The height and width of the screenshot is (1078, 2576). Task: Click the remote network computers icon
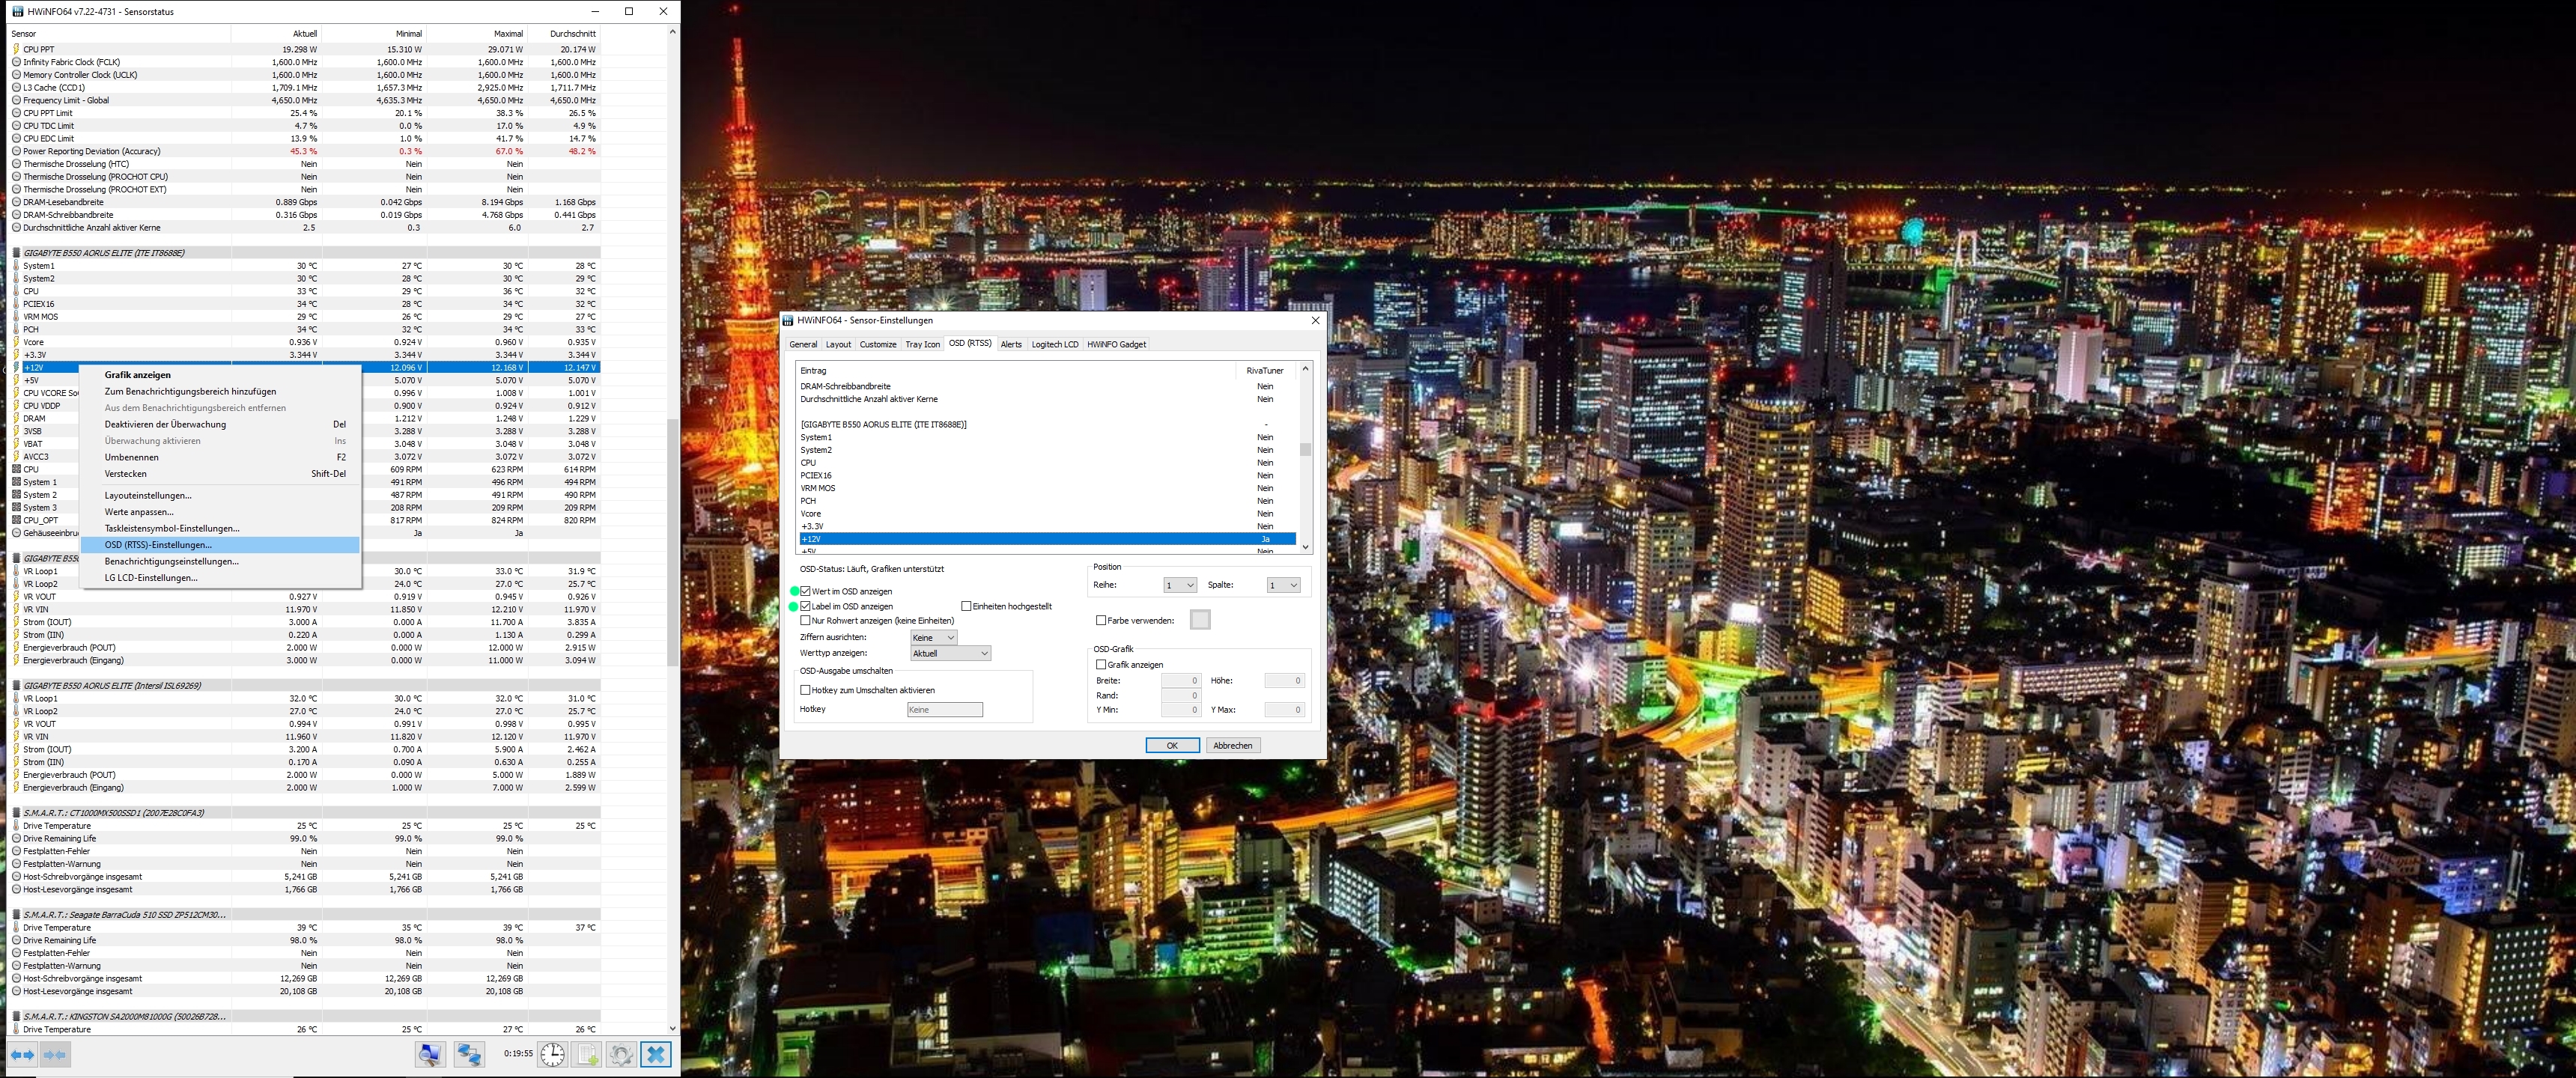[469, 1054]
